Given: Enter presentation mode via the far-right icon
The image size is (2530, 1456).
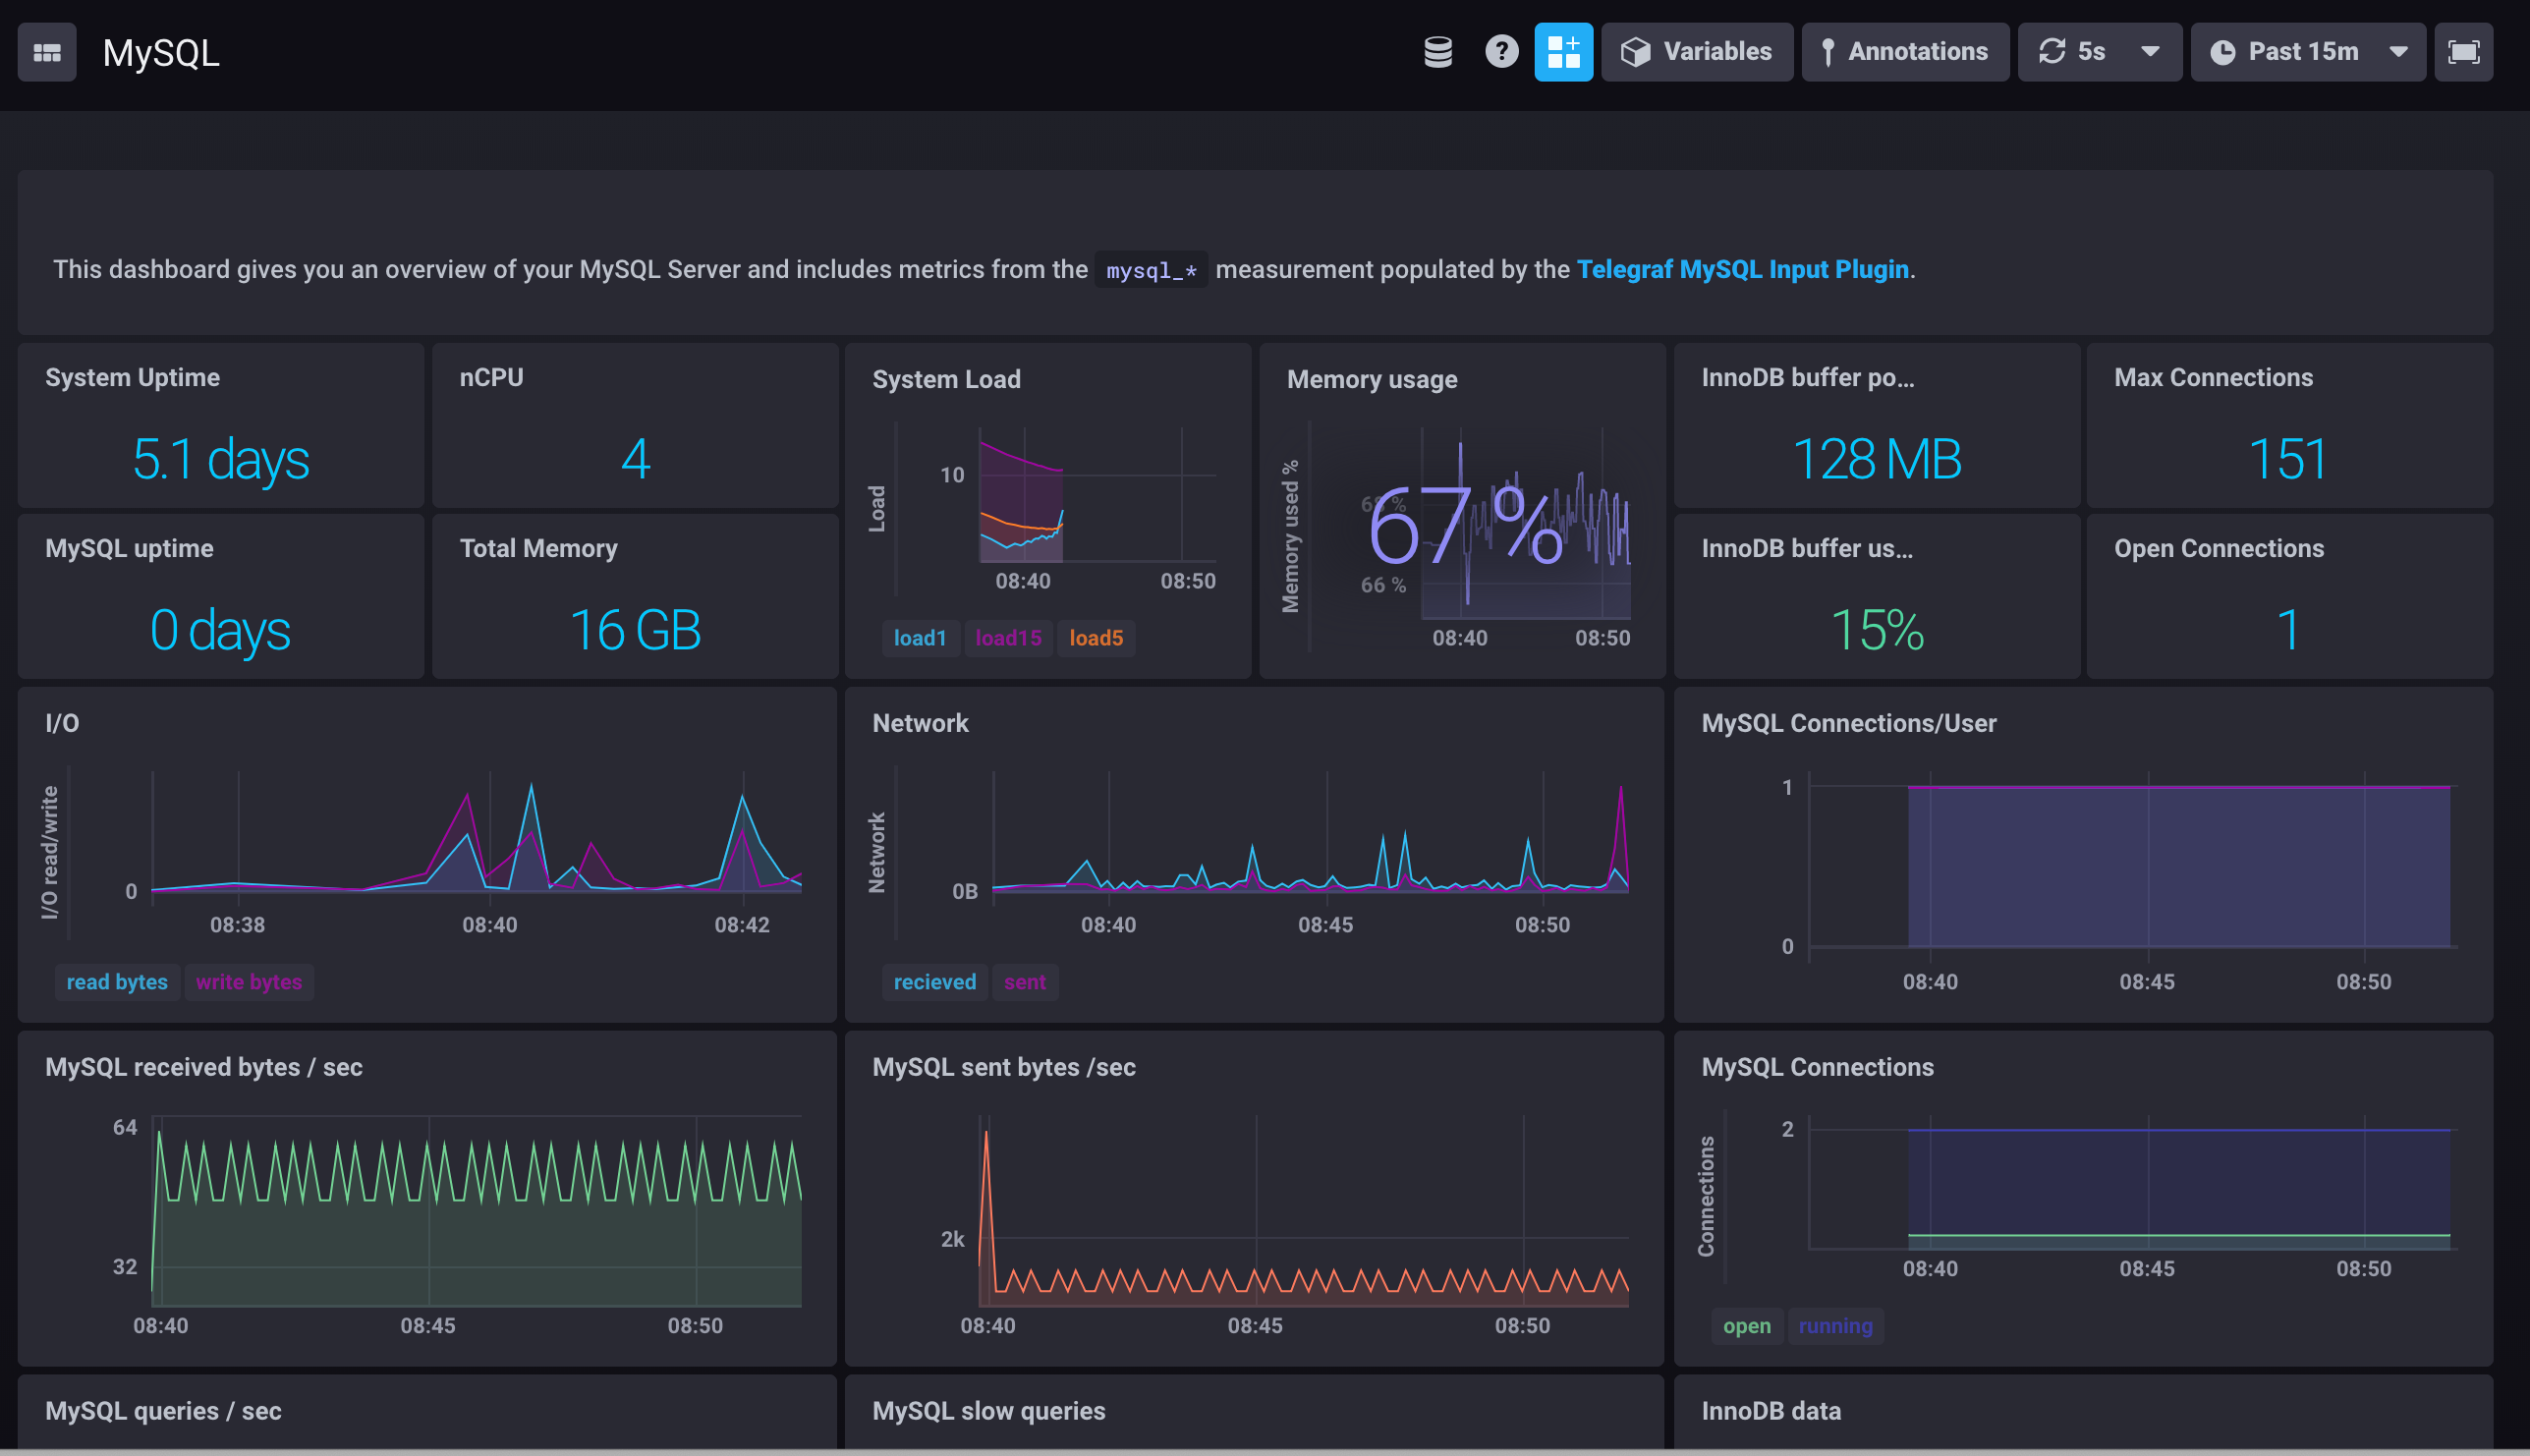Looking at the screenshot, I should coord(2464,51).
